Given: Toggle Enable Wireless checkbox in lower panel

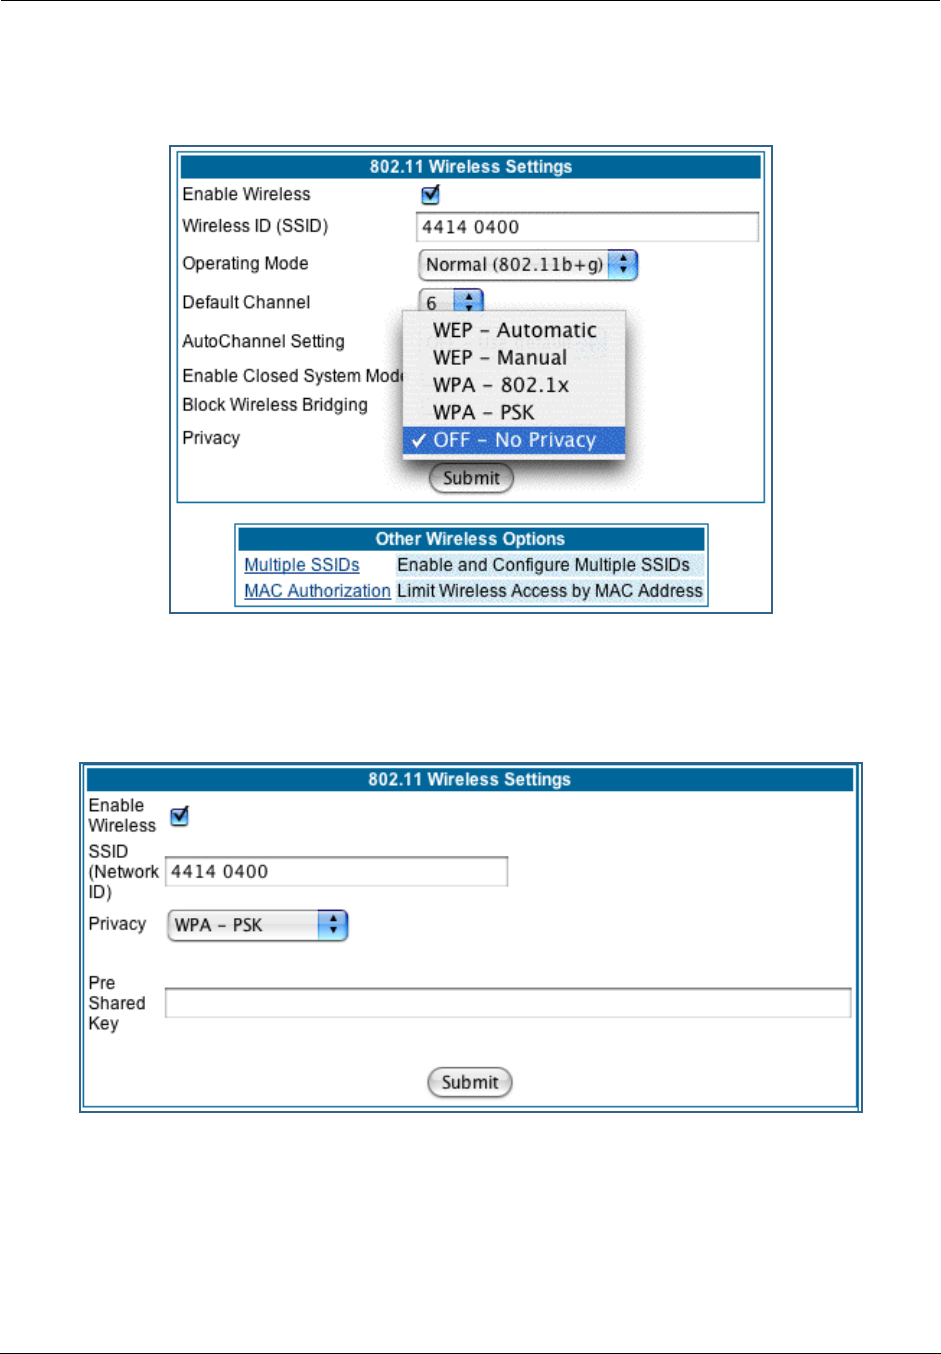Looking at the screenshot, I should 180,816.
